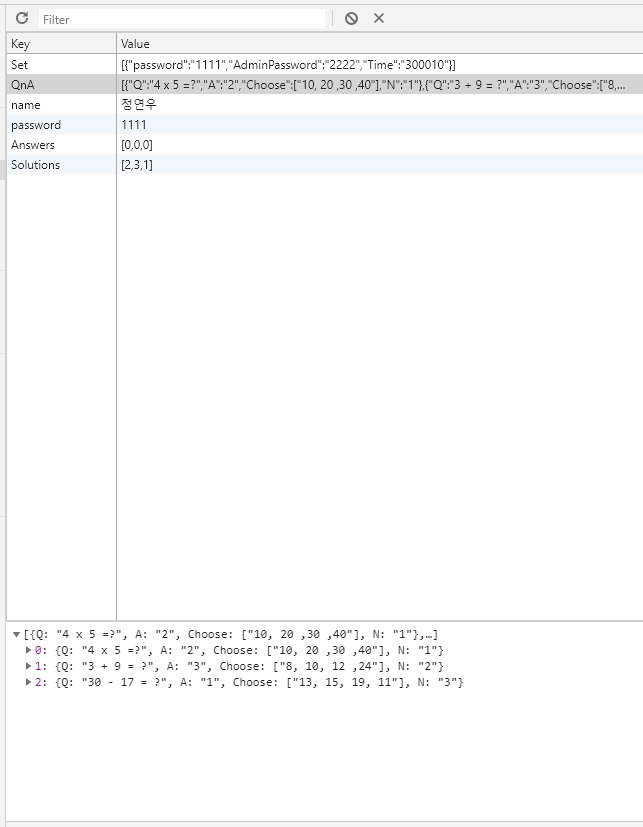Click the 정연우 name value cell
The width and height of the screenshot is (643, 827).
(x=139, y=105)
